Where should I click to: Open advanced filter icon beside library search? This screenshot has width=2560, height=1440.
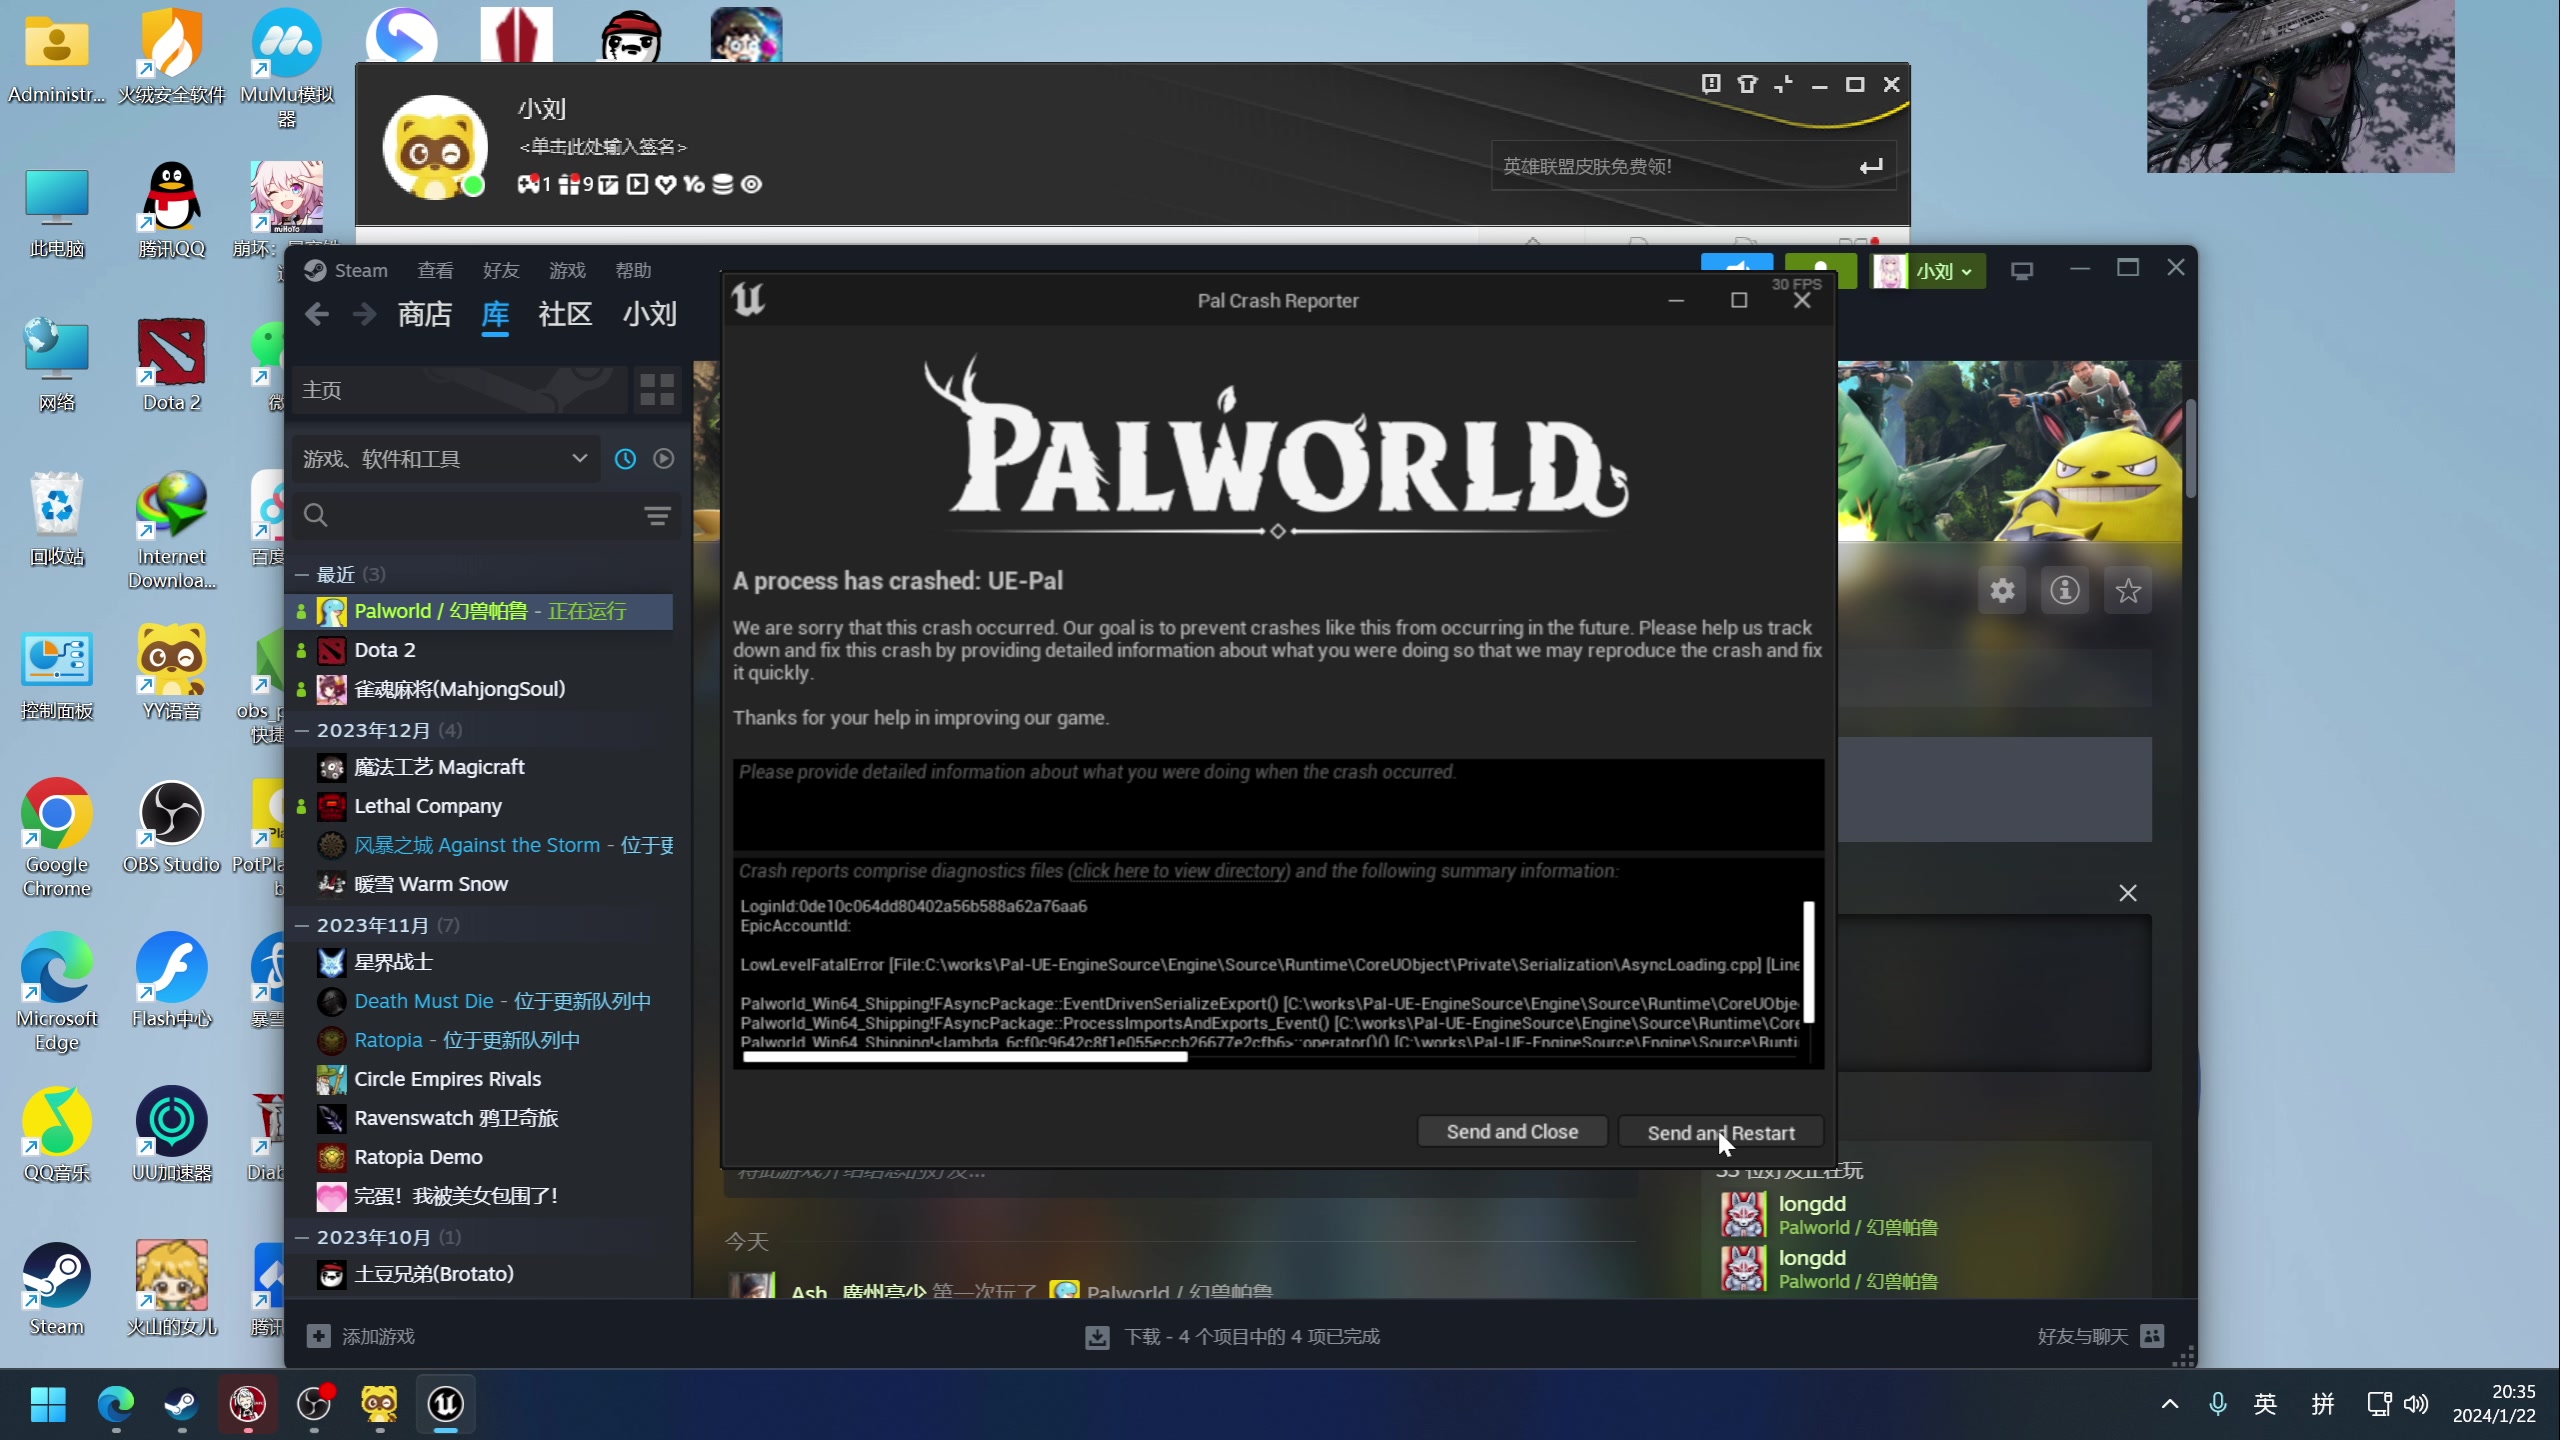657,516
